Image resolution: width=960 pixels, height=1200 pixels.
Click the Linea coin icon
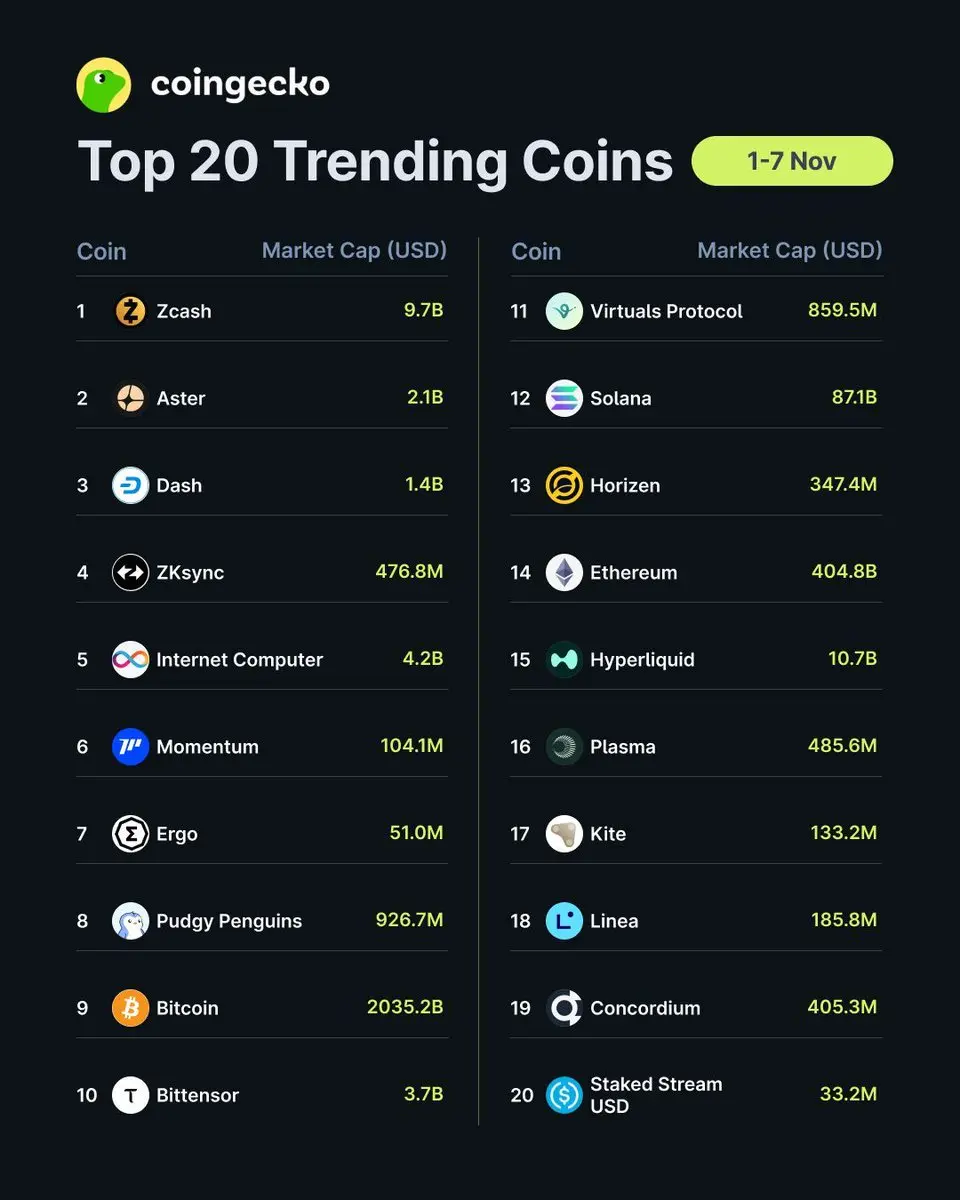[x=564, y=921]
